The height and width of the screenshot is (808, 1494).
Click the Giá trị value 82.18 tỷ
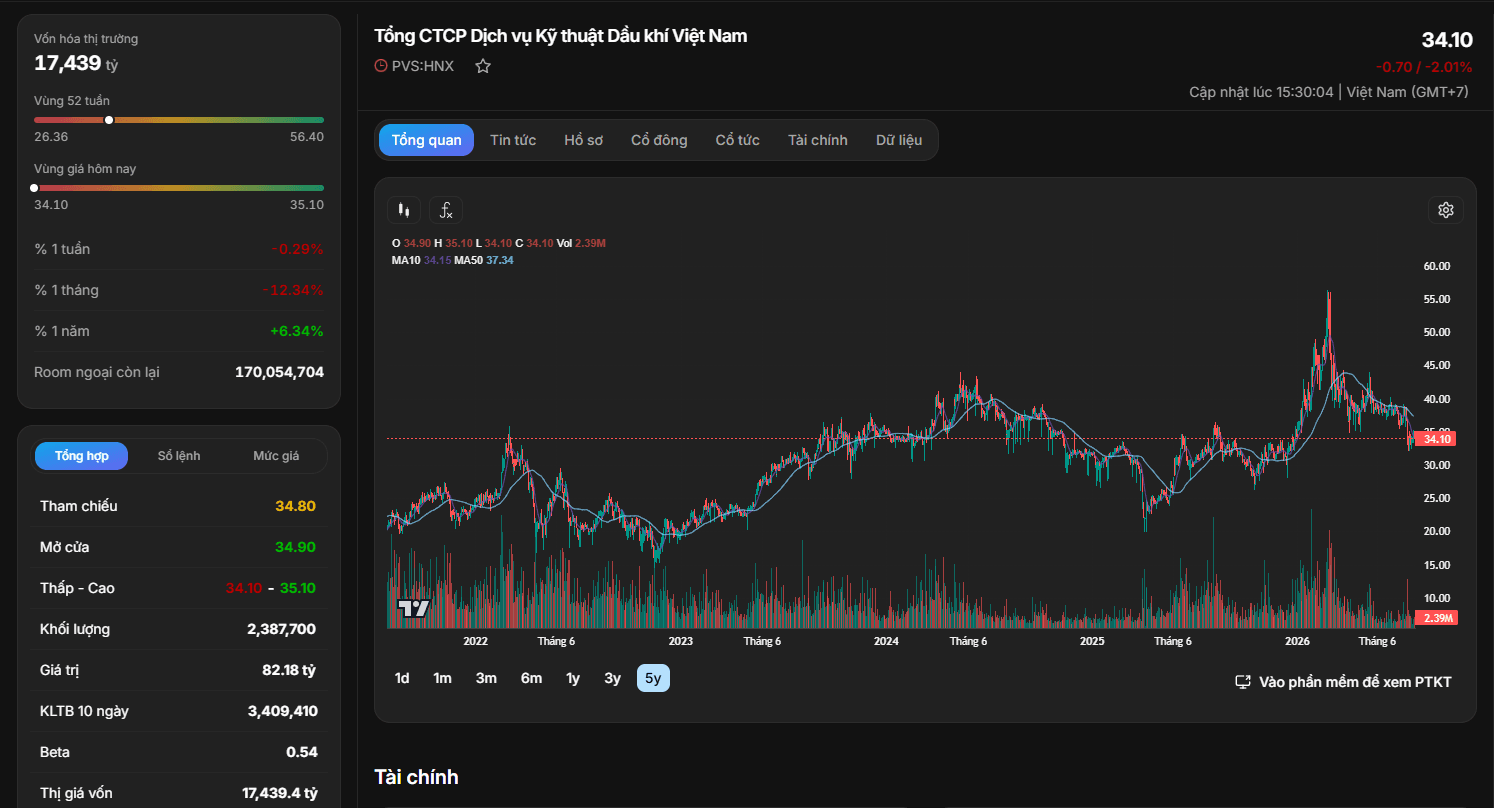289,670
